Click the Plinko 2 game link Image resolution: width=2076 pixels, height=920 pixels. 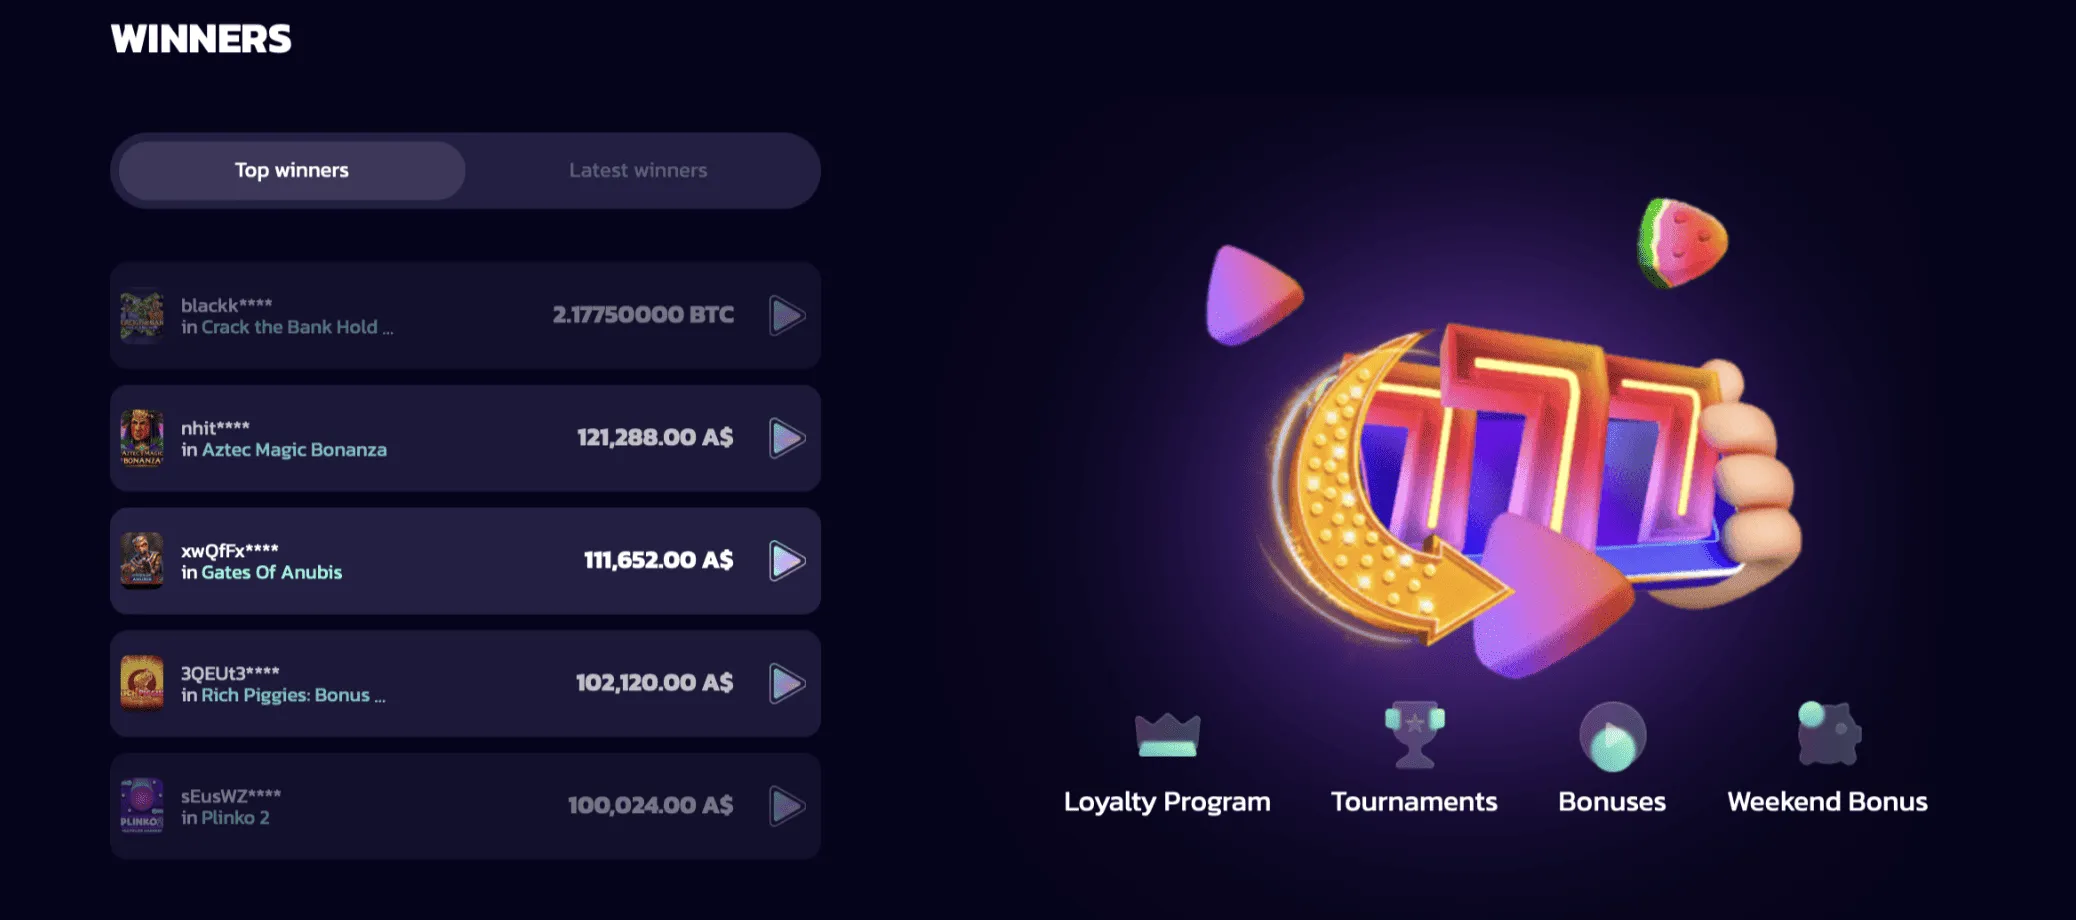click(x=235, y=818)
